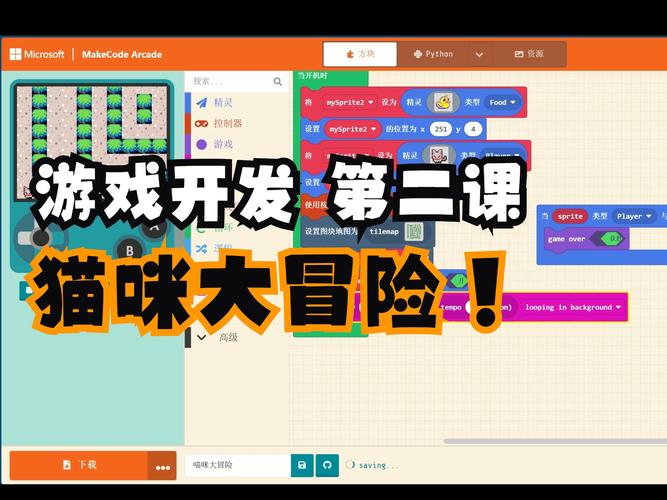Screen dimensions: 667x500
Task: Click the magnifier search icon
Action: (277, 81)
